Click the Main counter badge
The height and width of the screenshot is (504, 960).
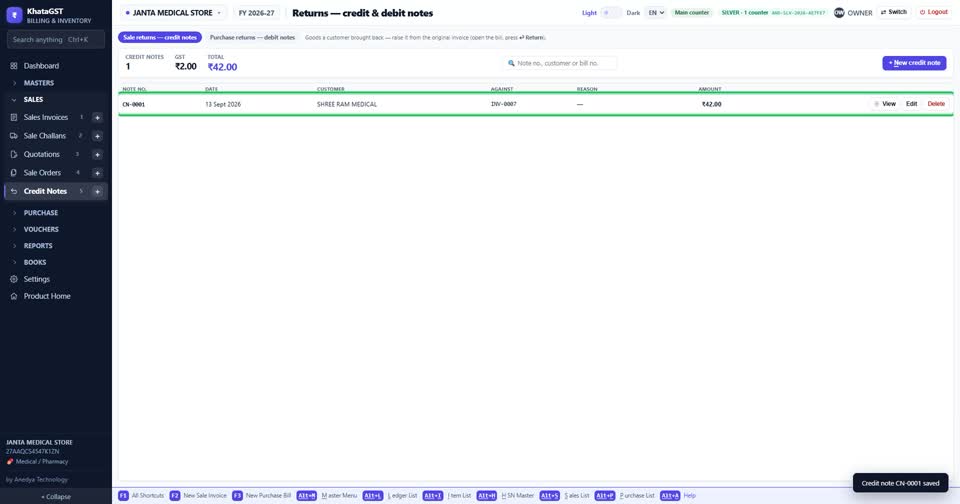click(692, 12)
